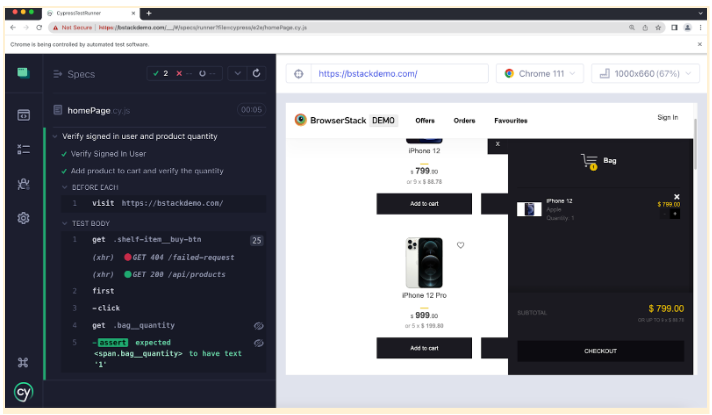The height and width of the screenshot is (415, 712).
Task: Click the passed tests count 2
Action: click(161, 74)
